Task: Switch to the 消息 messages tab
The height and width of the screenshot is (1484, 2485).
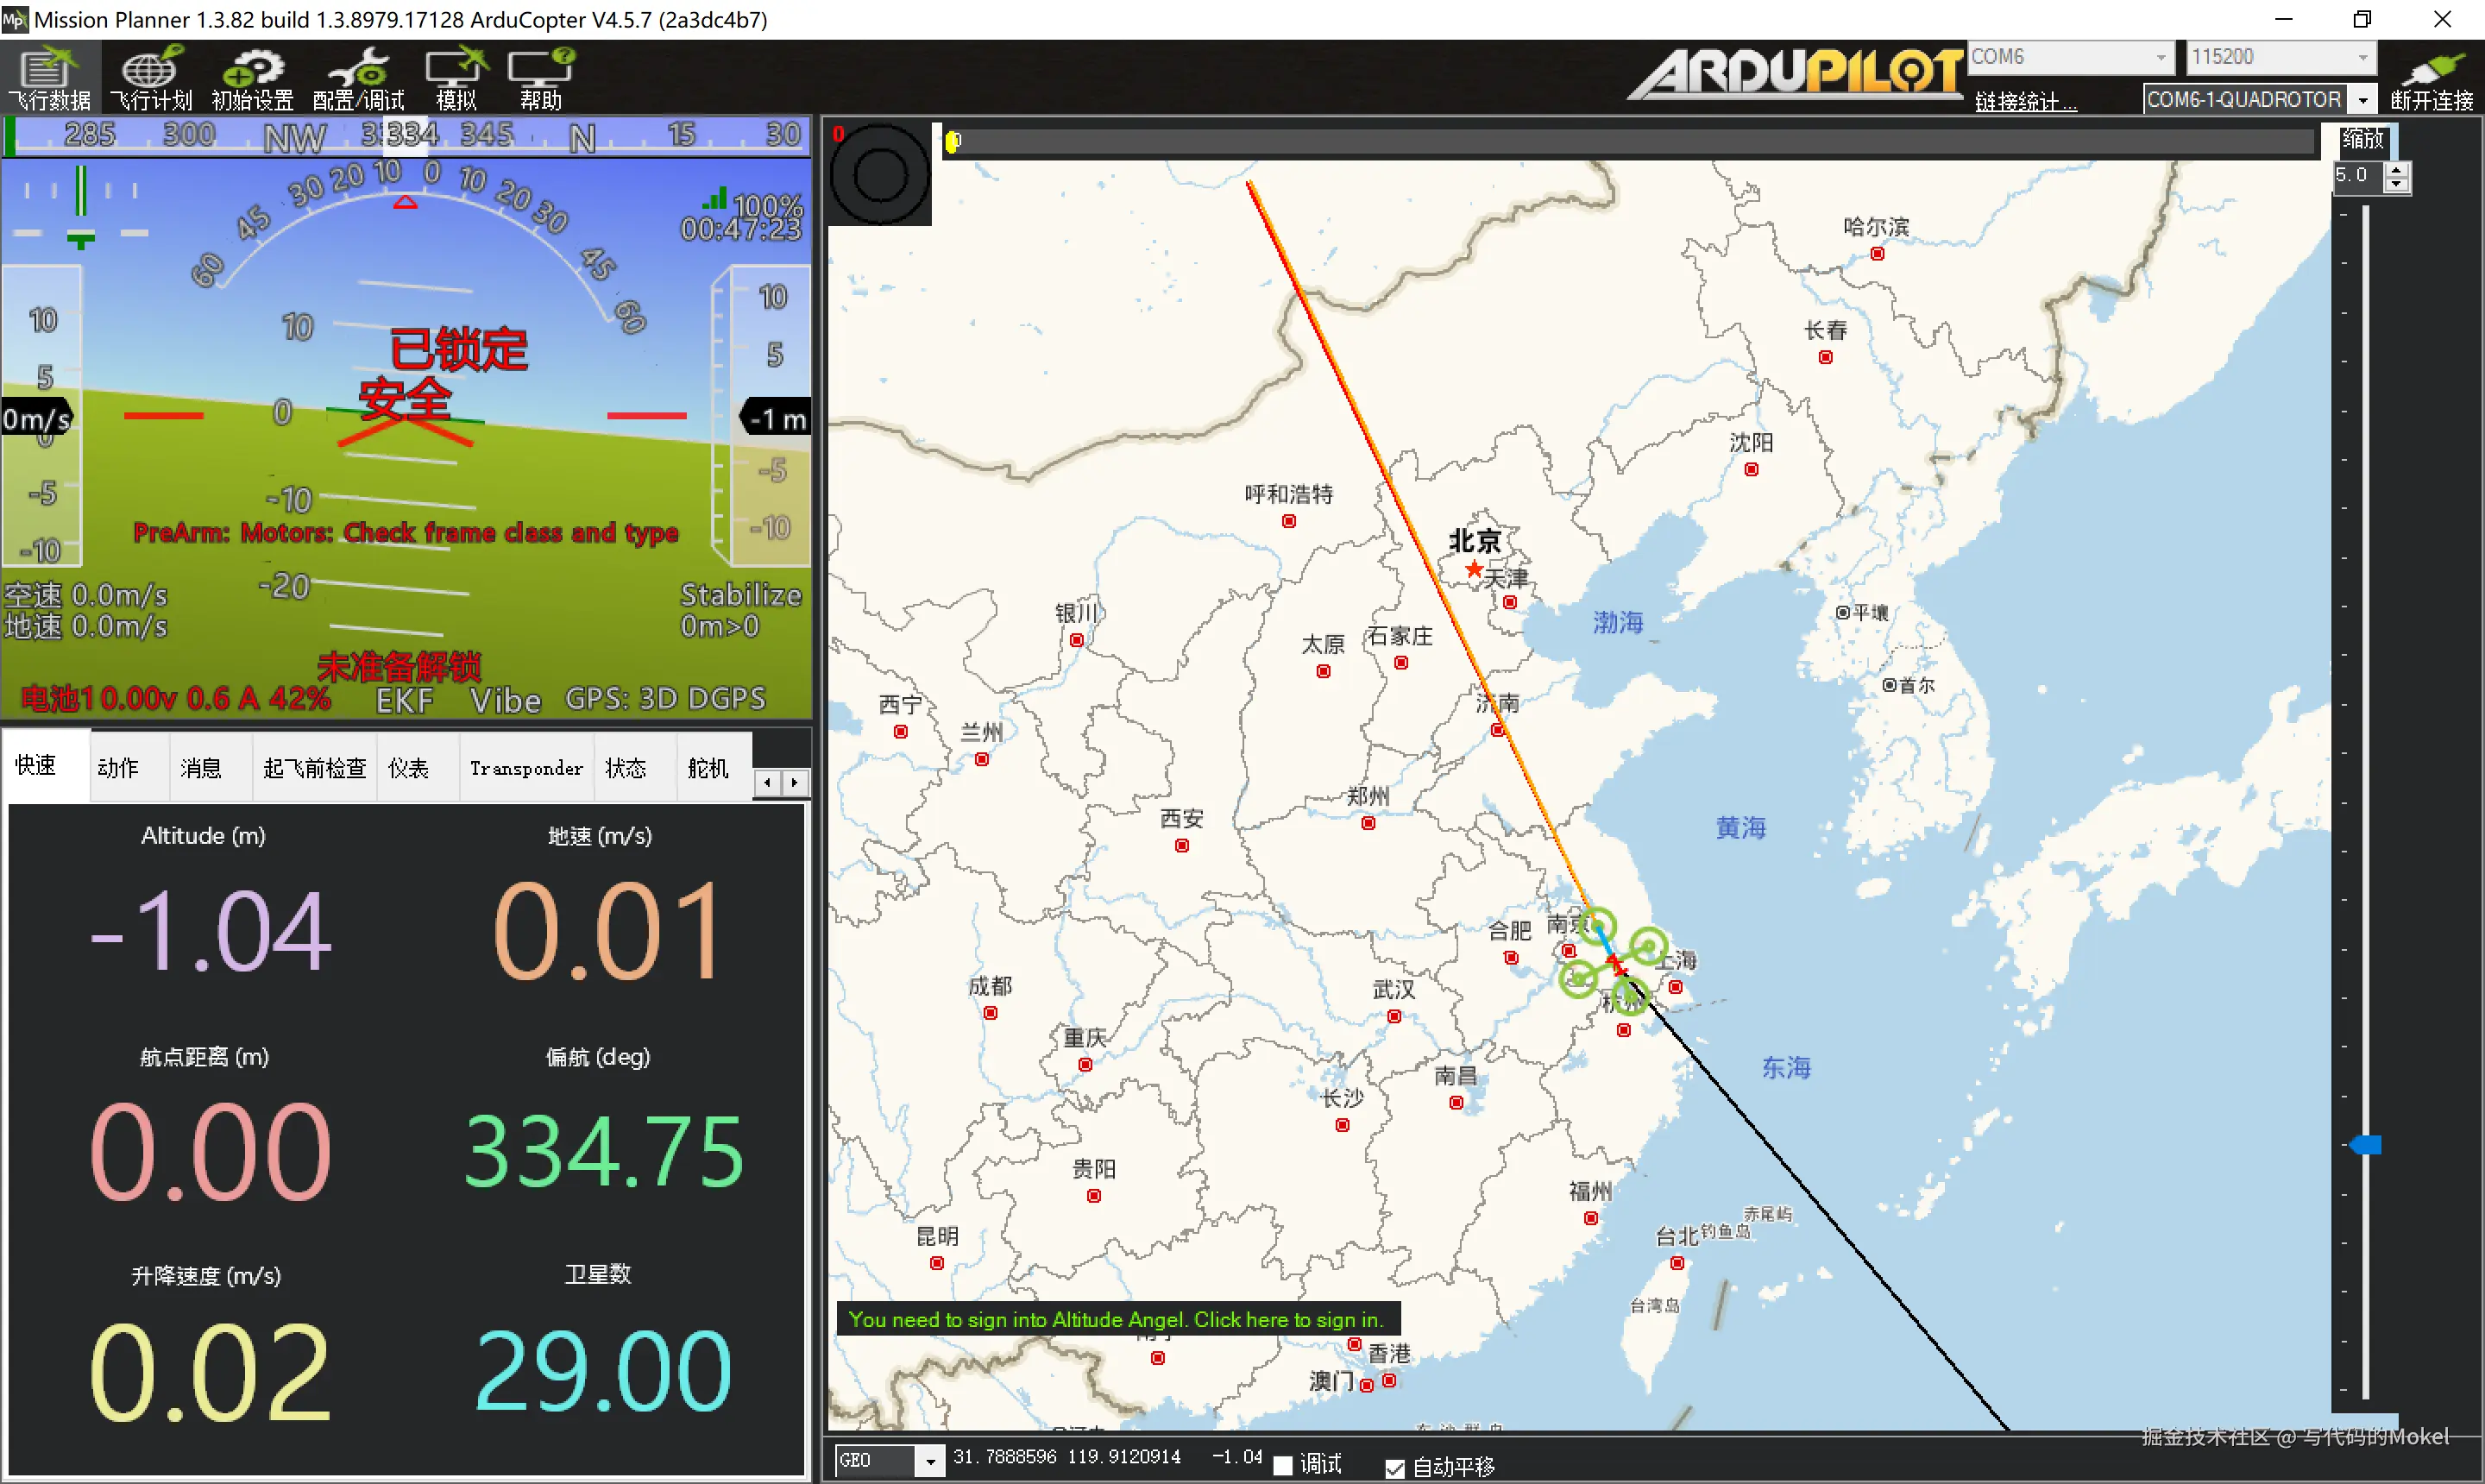Action: click(200, 768)
